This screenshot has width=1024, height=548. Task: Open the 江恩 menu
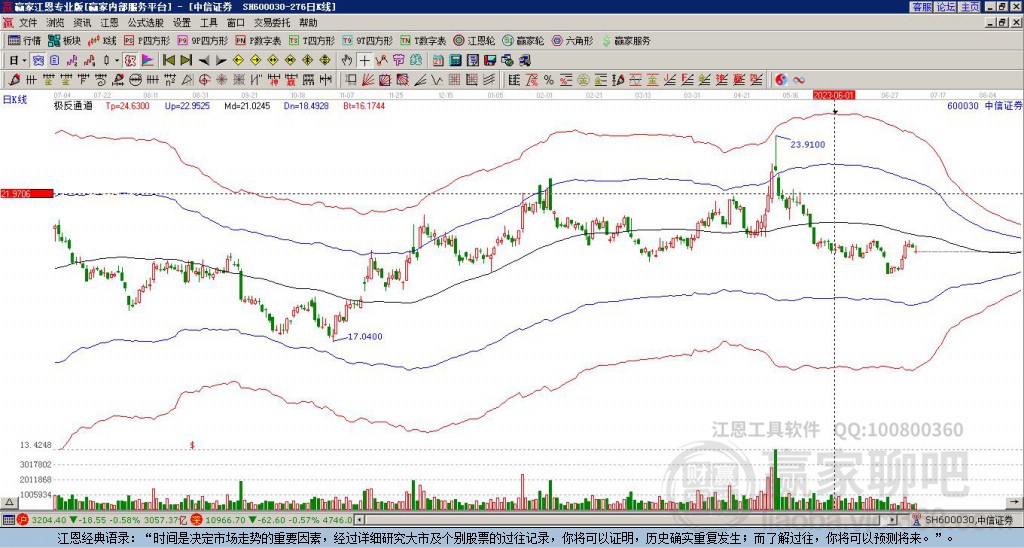click(x=109, y=23)
